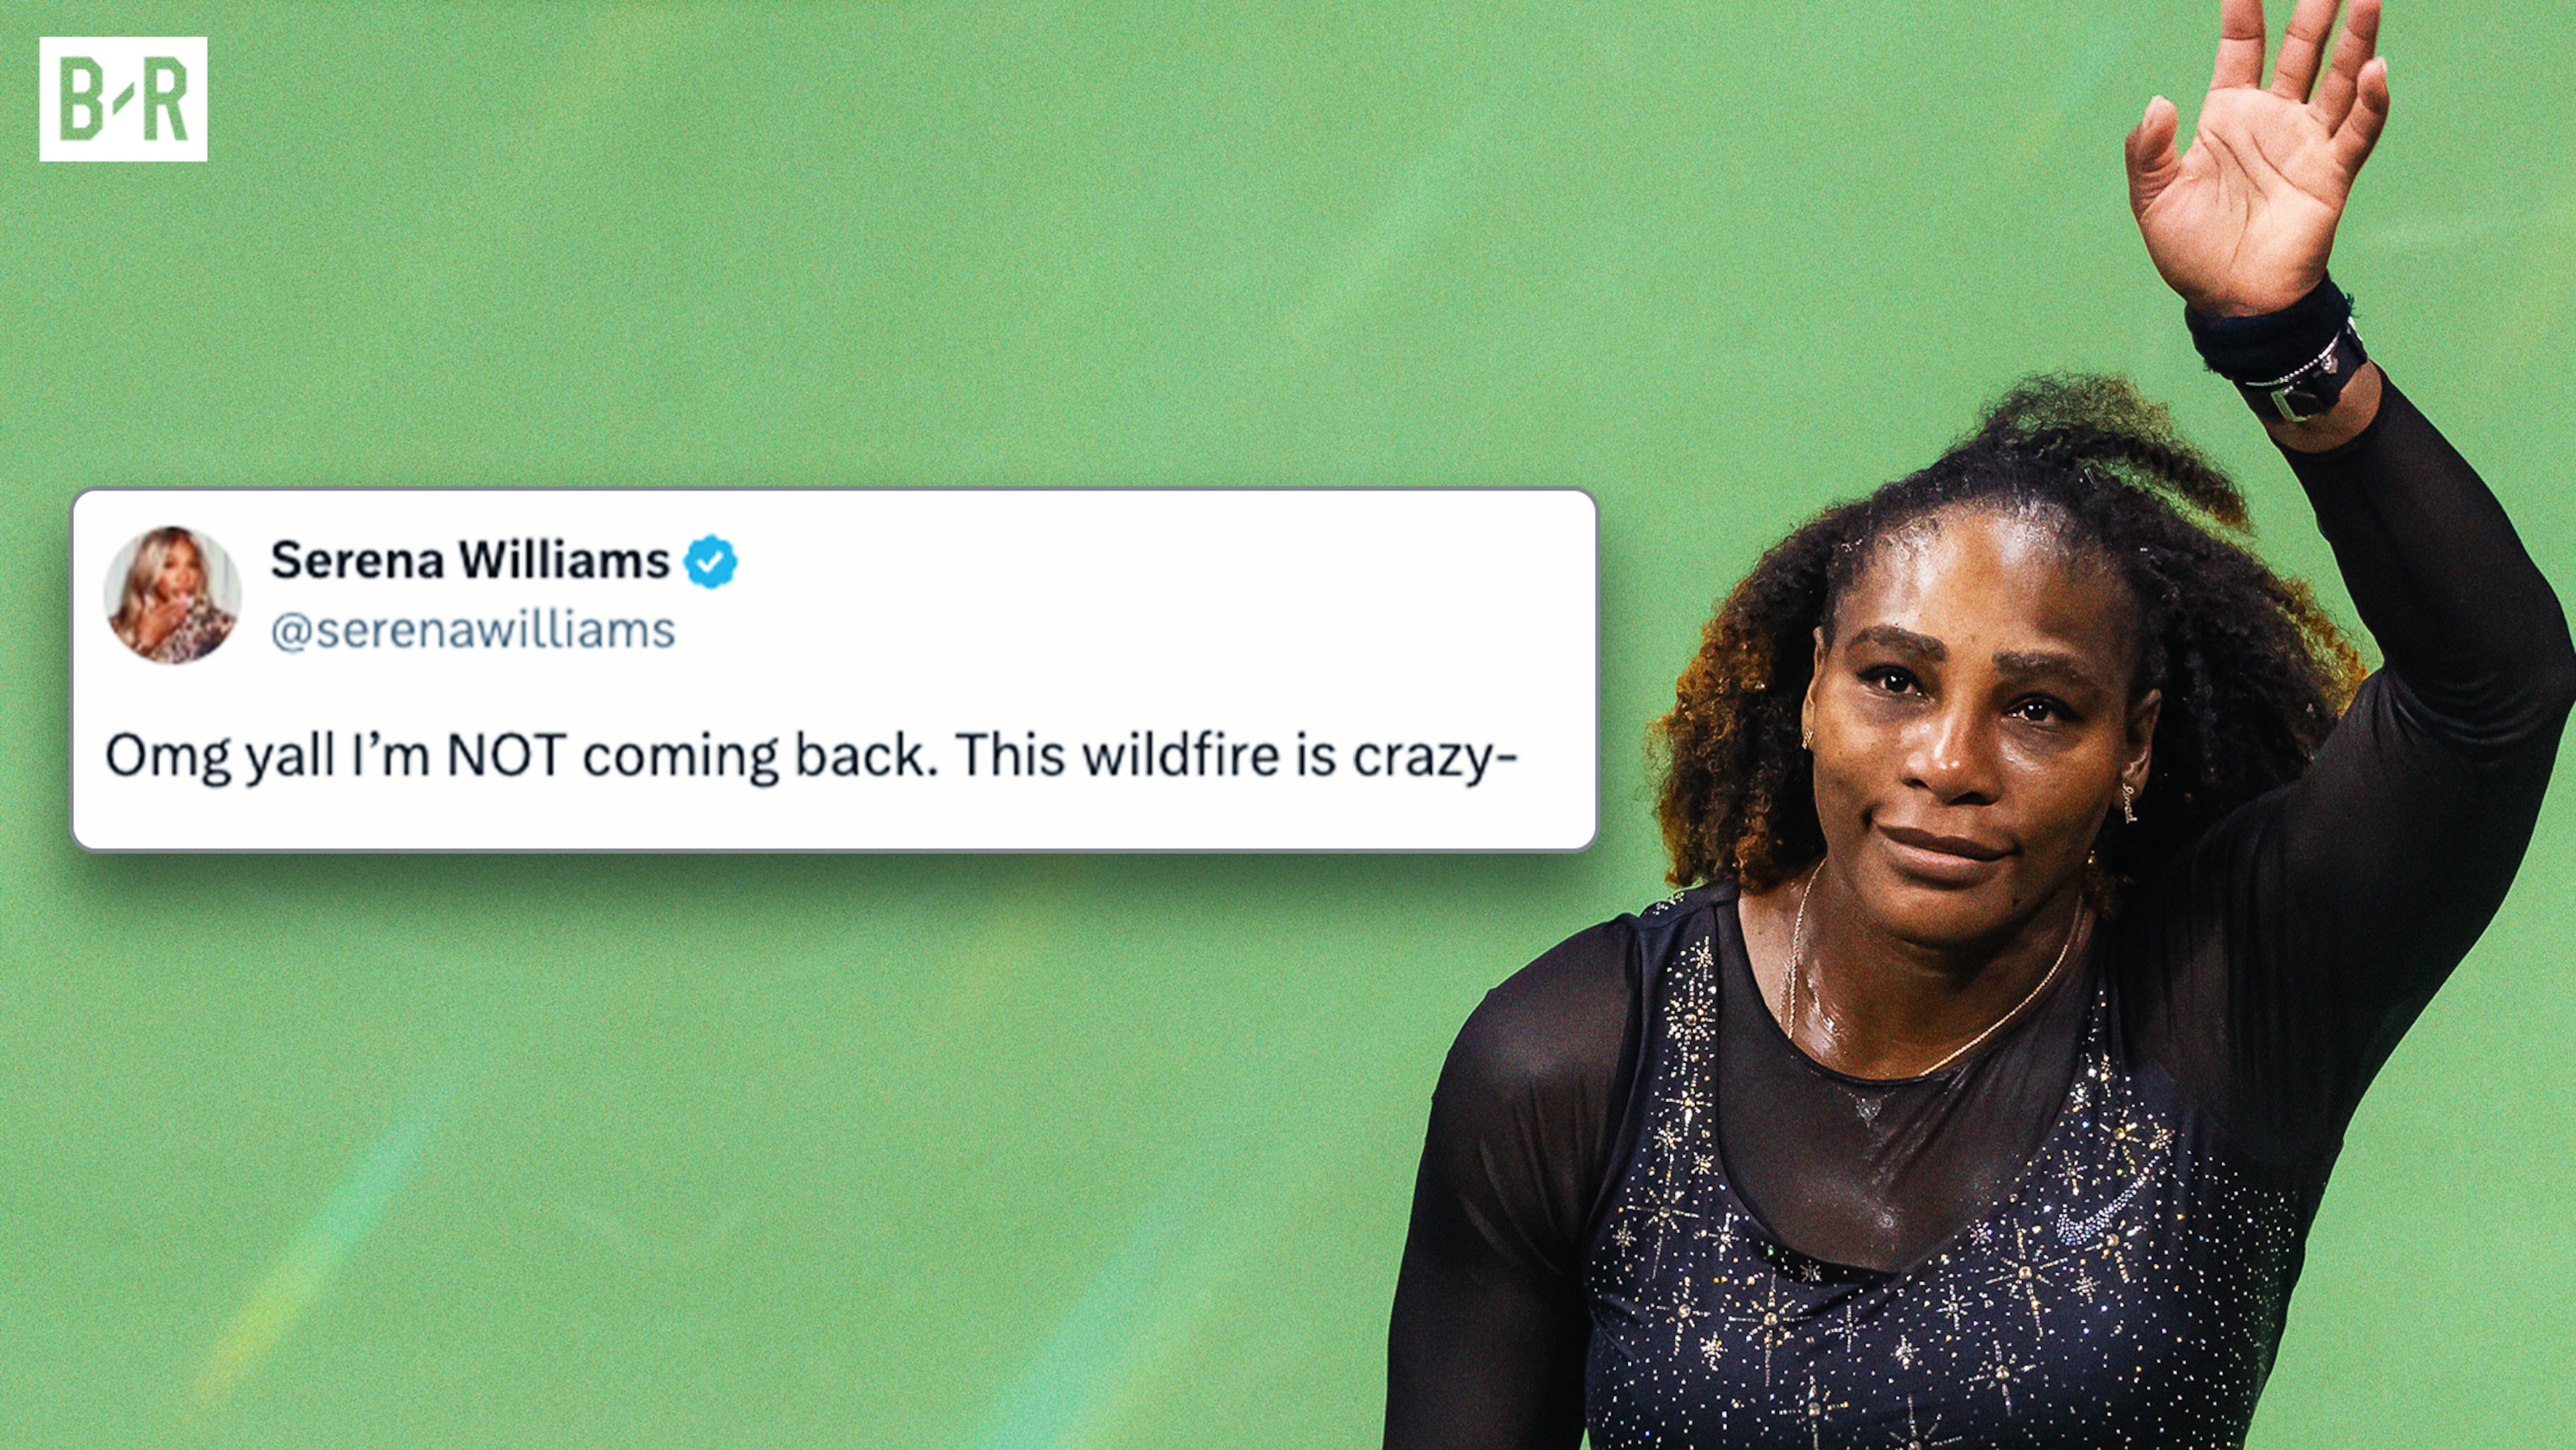2576x1450 pixels.
Task: Click the blue verified checkmark badge
Action: pyautogui.click(x=710, y=561)
